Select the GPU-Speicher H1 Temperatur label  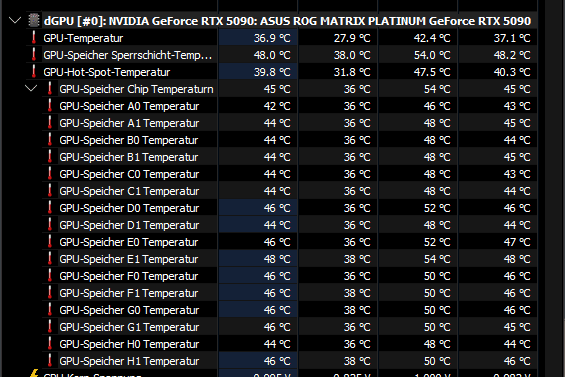129,361
